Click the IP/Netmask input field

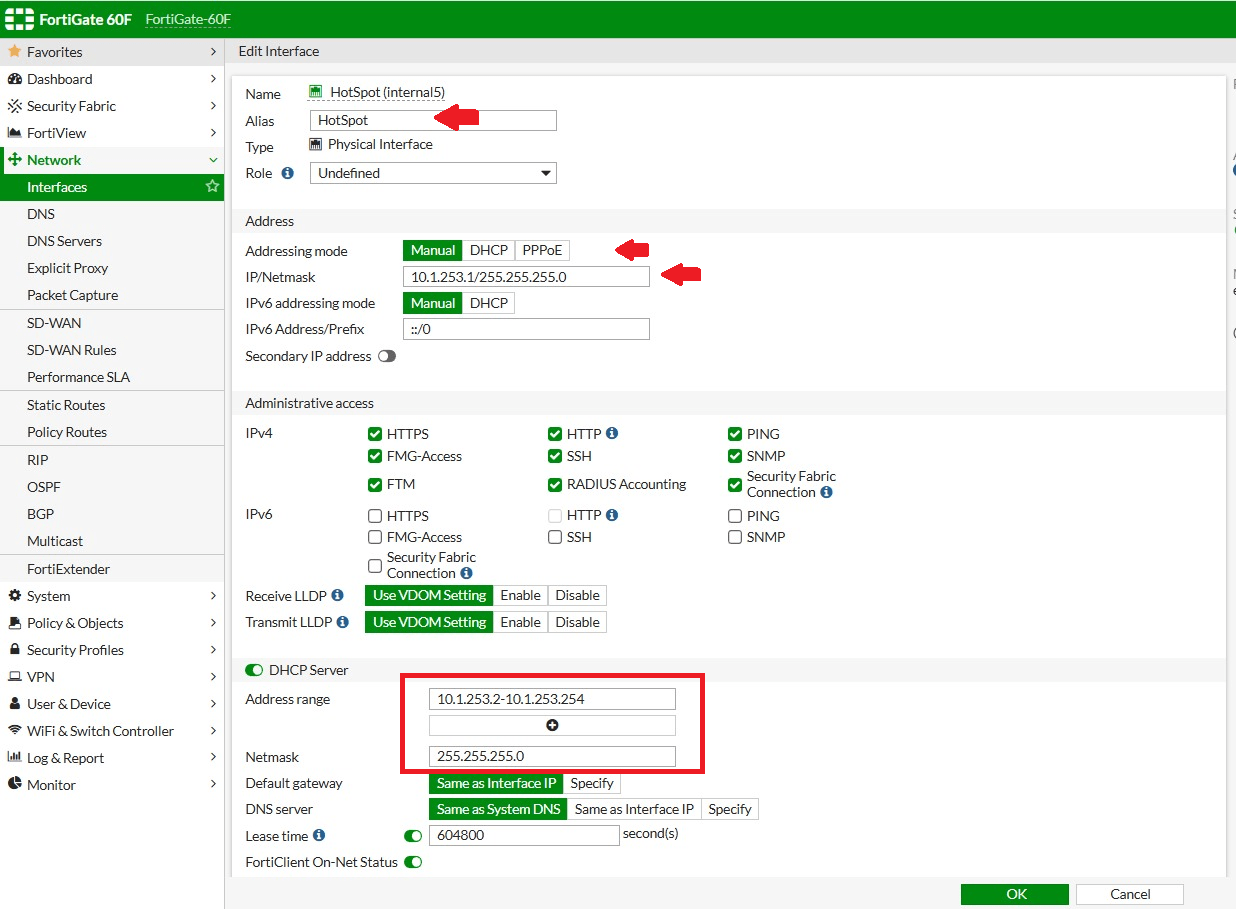[x=526, y=277]
